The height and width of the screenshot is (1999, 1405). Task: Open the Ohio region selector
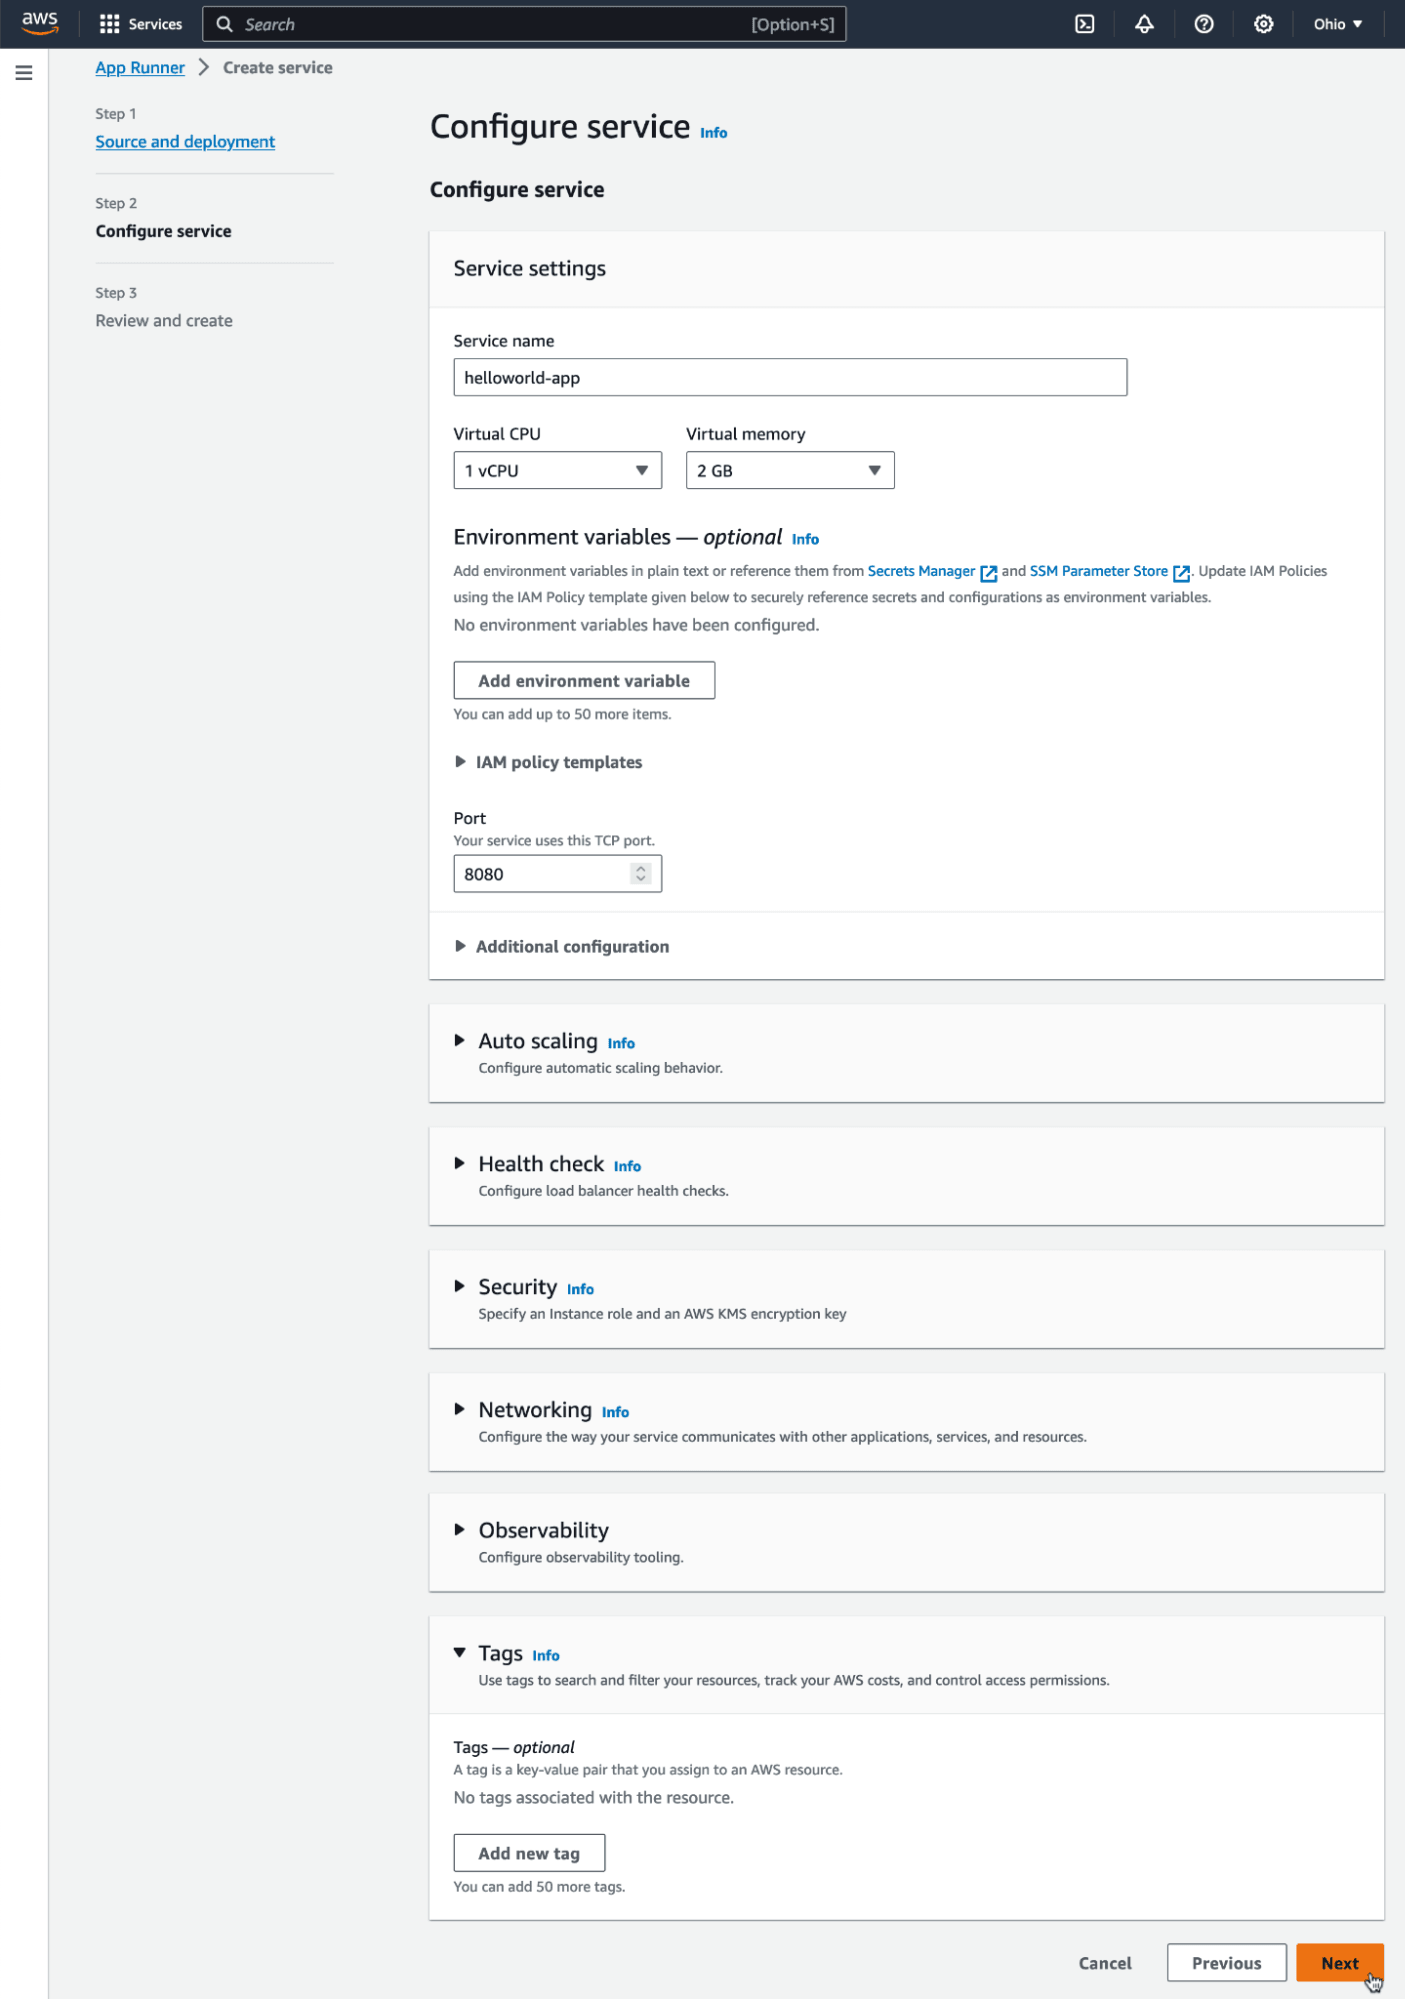(x=1337, y=24)
